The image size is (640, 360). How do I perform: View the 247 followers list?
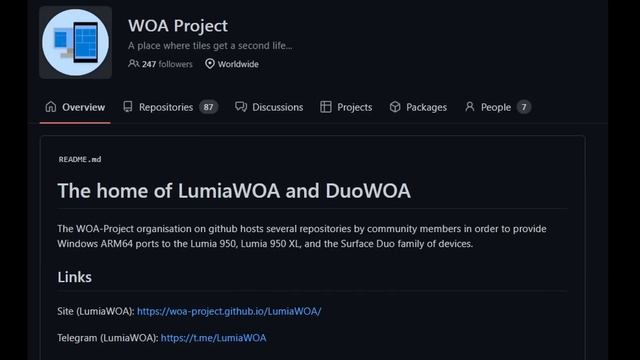point(167,64)
